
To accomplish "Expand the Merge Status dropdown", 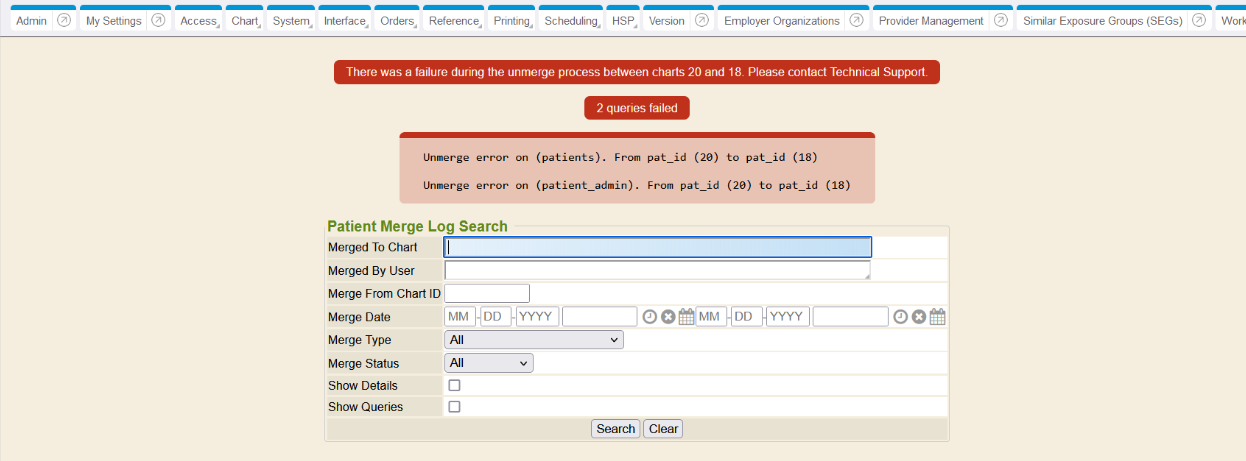I will pos(488,363).
